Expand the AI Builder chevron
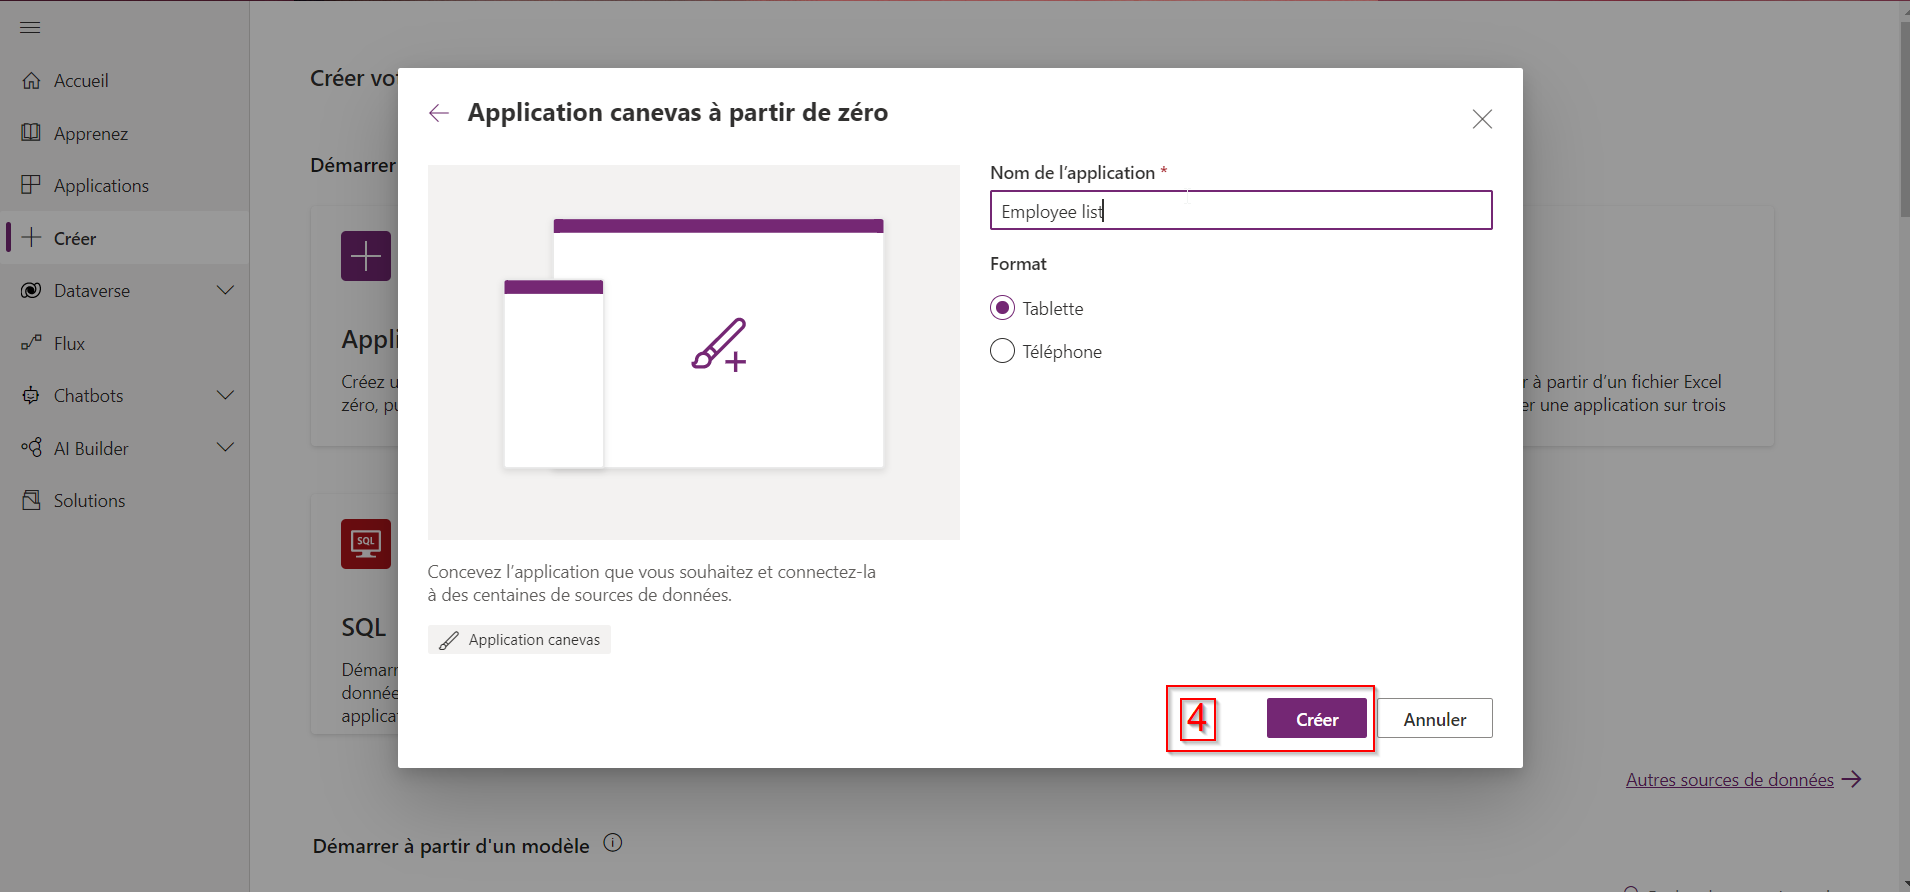1910x892 pixels. 225,447
